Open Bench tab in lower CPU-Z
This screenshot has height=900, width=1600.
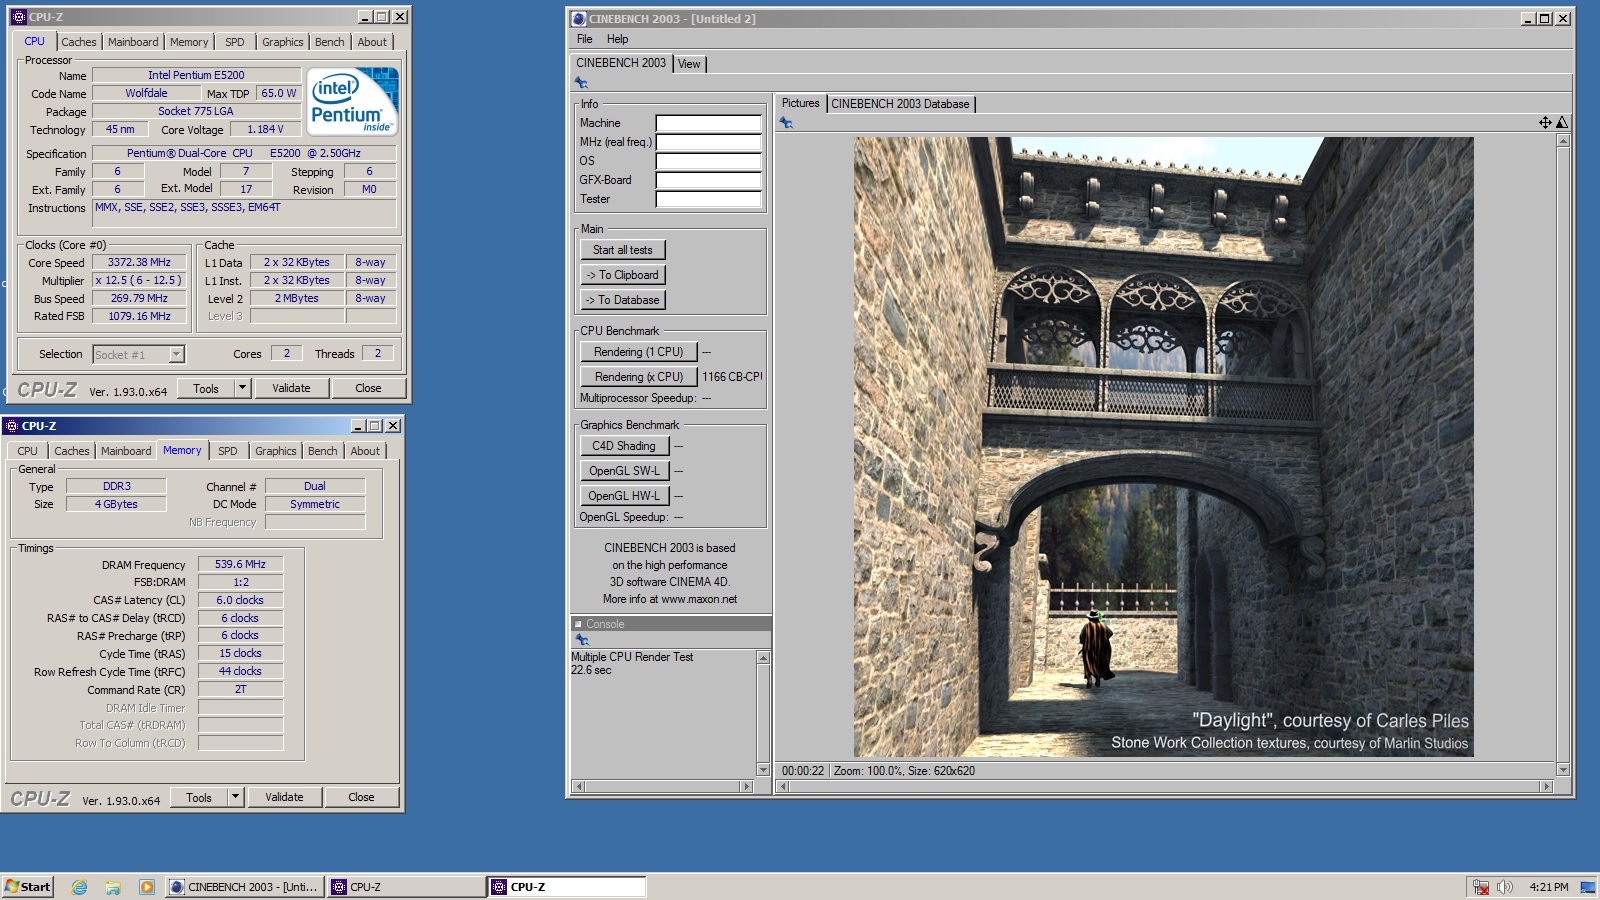(323, 451)
